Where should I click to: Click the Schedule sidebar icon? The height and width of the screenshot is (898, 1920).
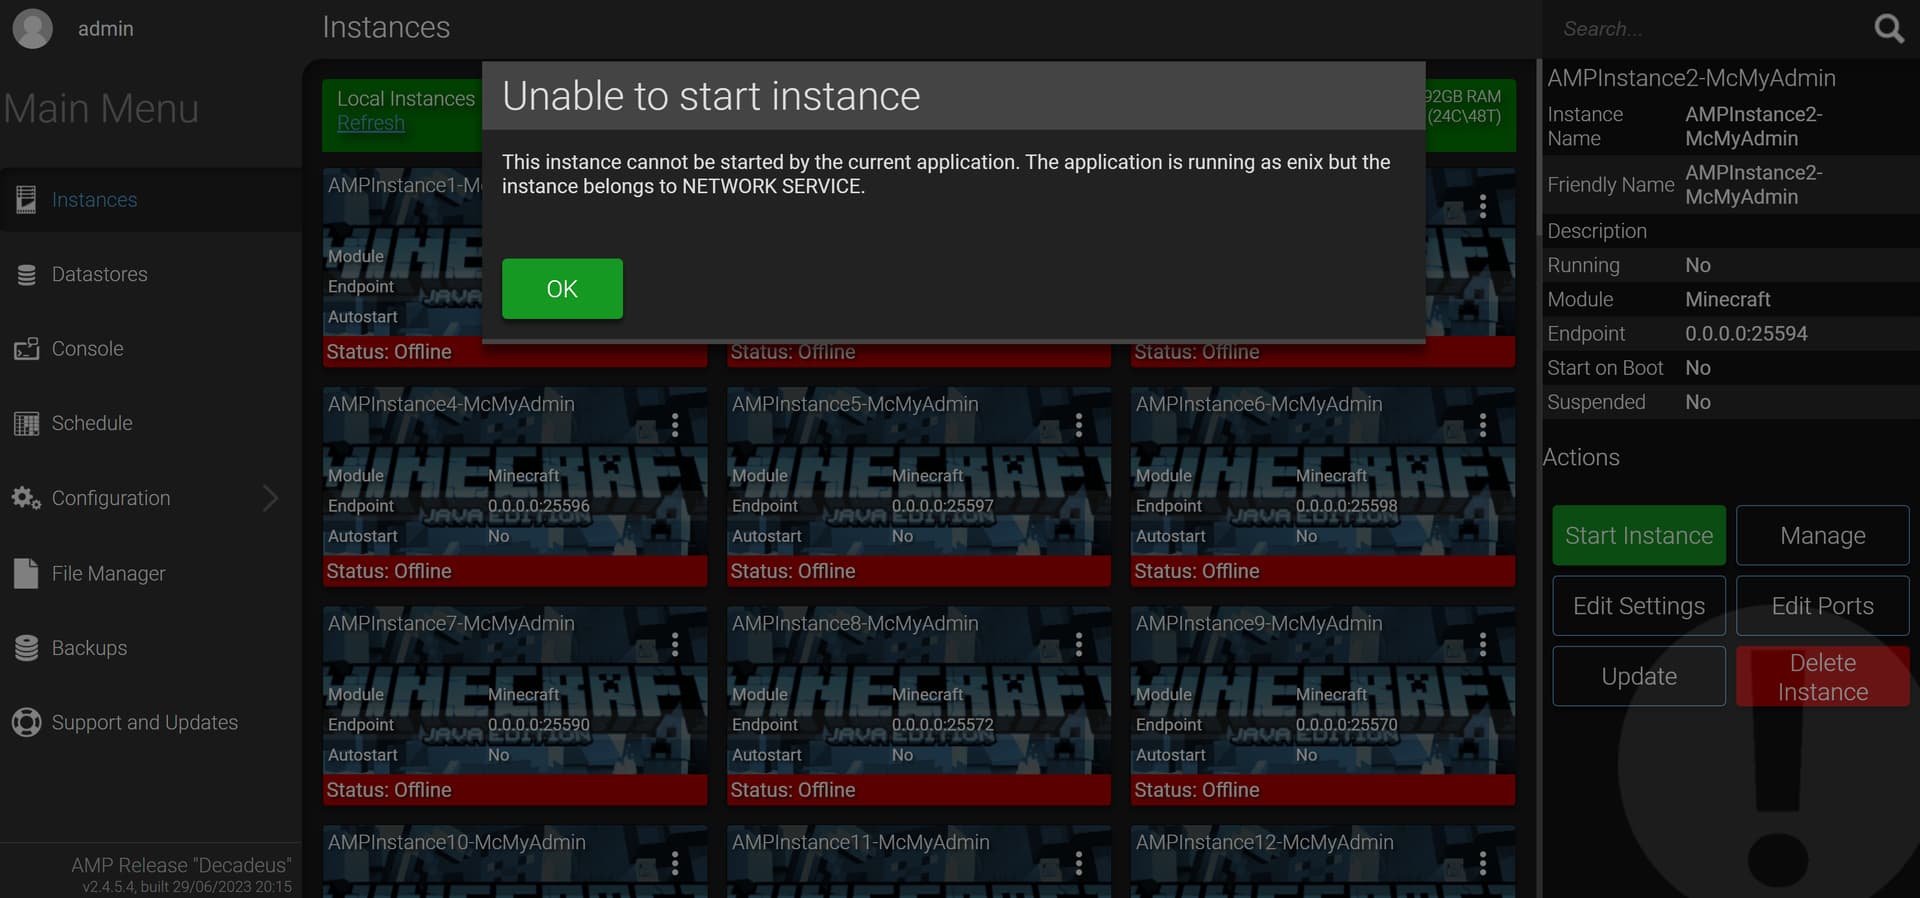point(26,423)
